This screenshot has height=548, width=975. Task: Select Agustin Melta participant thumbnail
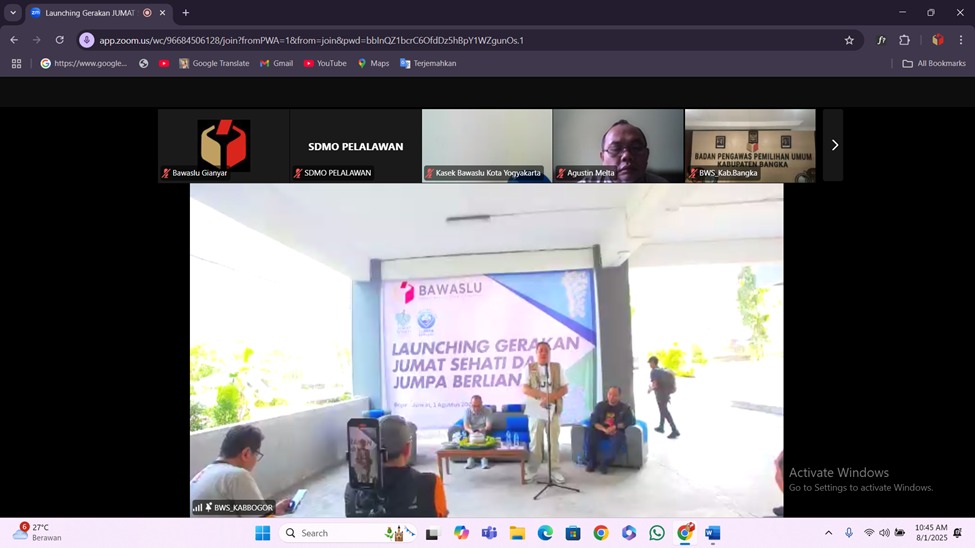click(618, 146)
